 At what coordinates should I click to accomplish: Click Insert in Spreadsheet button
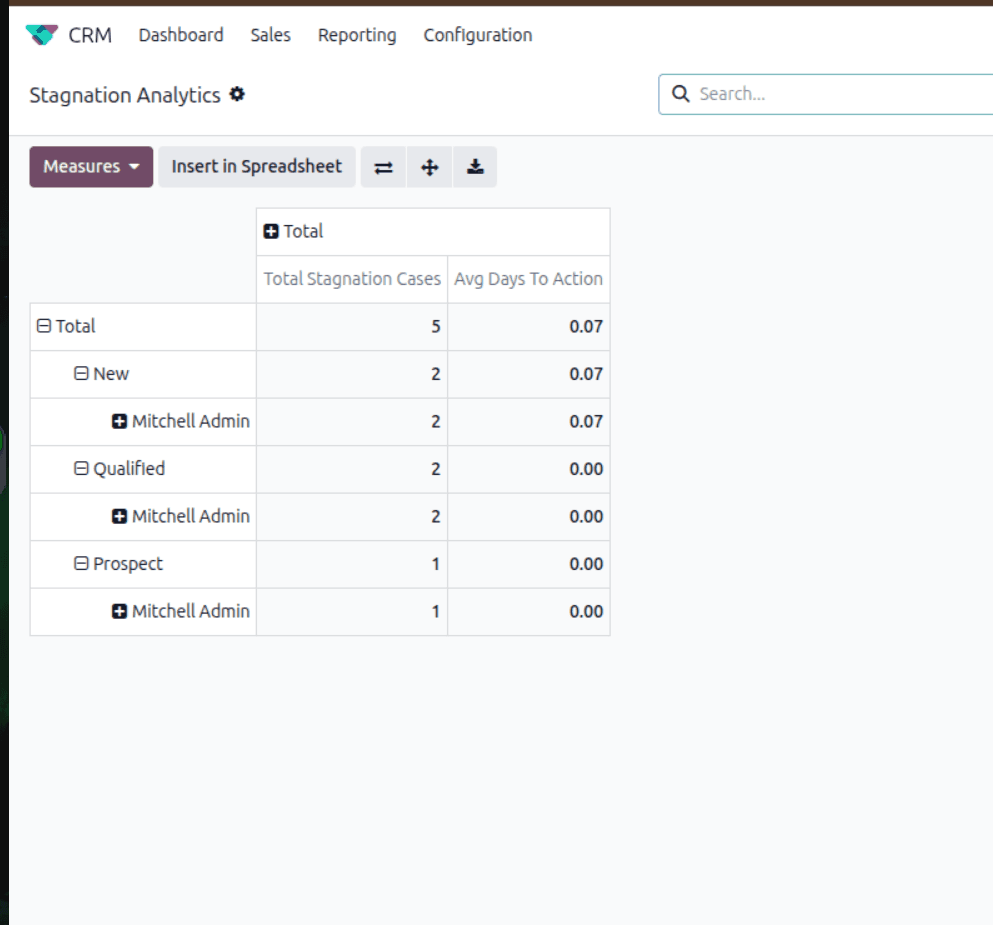257,167
